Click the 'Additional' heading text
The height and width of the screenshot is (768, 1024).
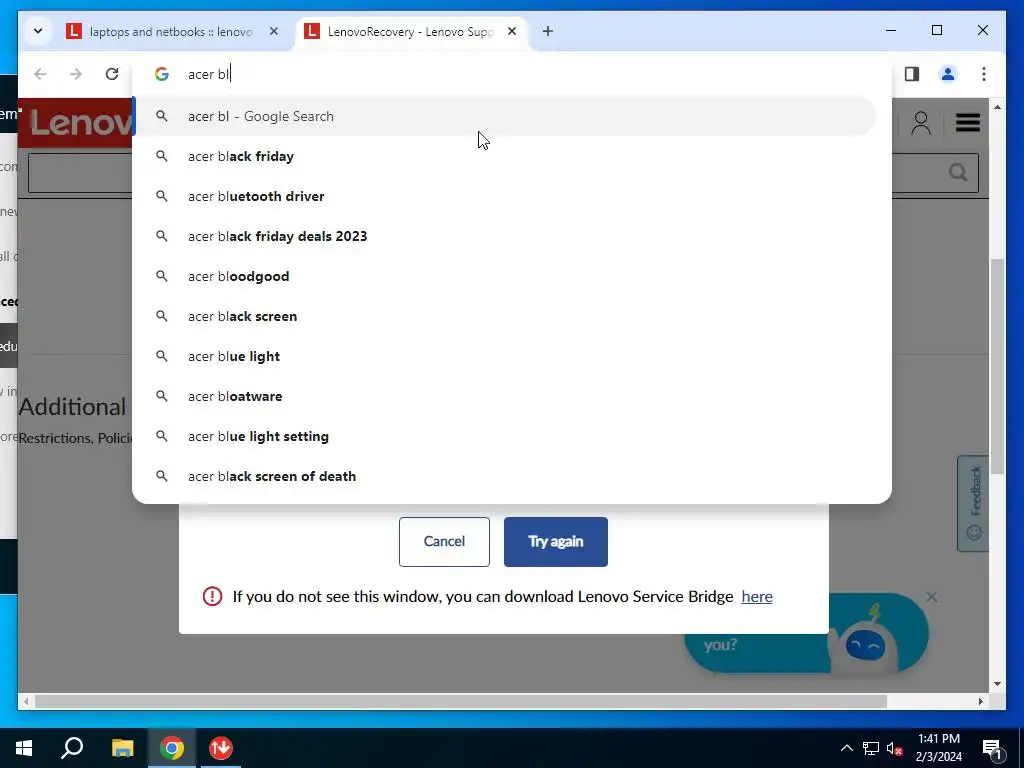[x=72, y=407]
